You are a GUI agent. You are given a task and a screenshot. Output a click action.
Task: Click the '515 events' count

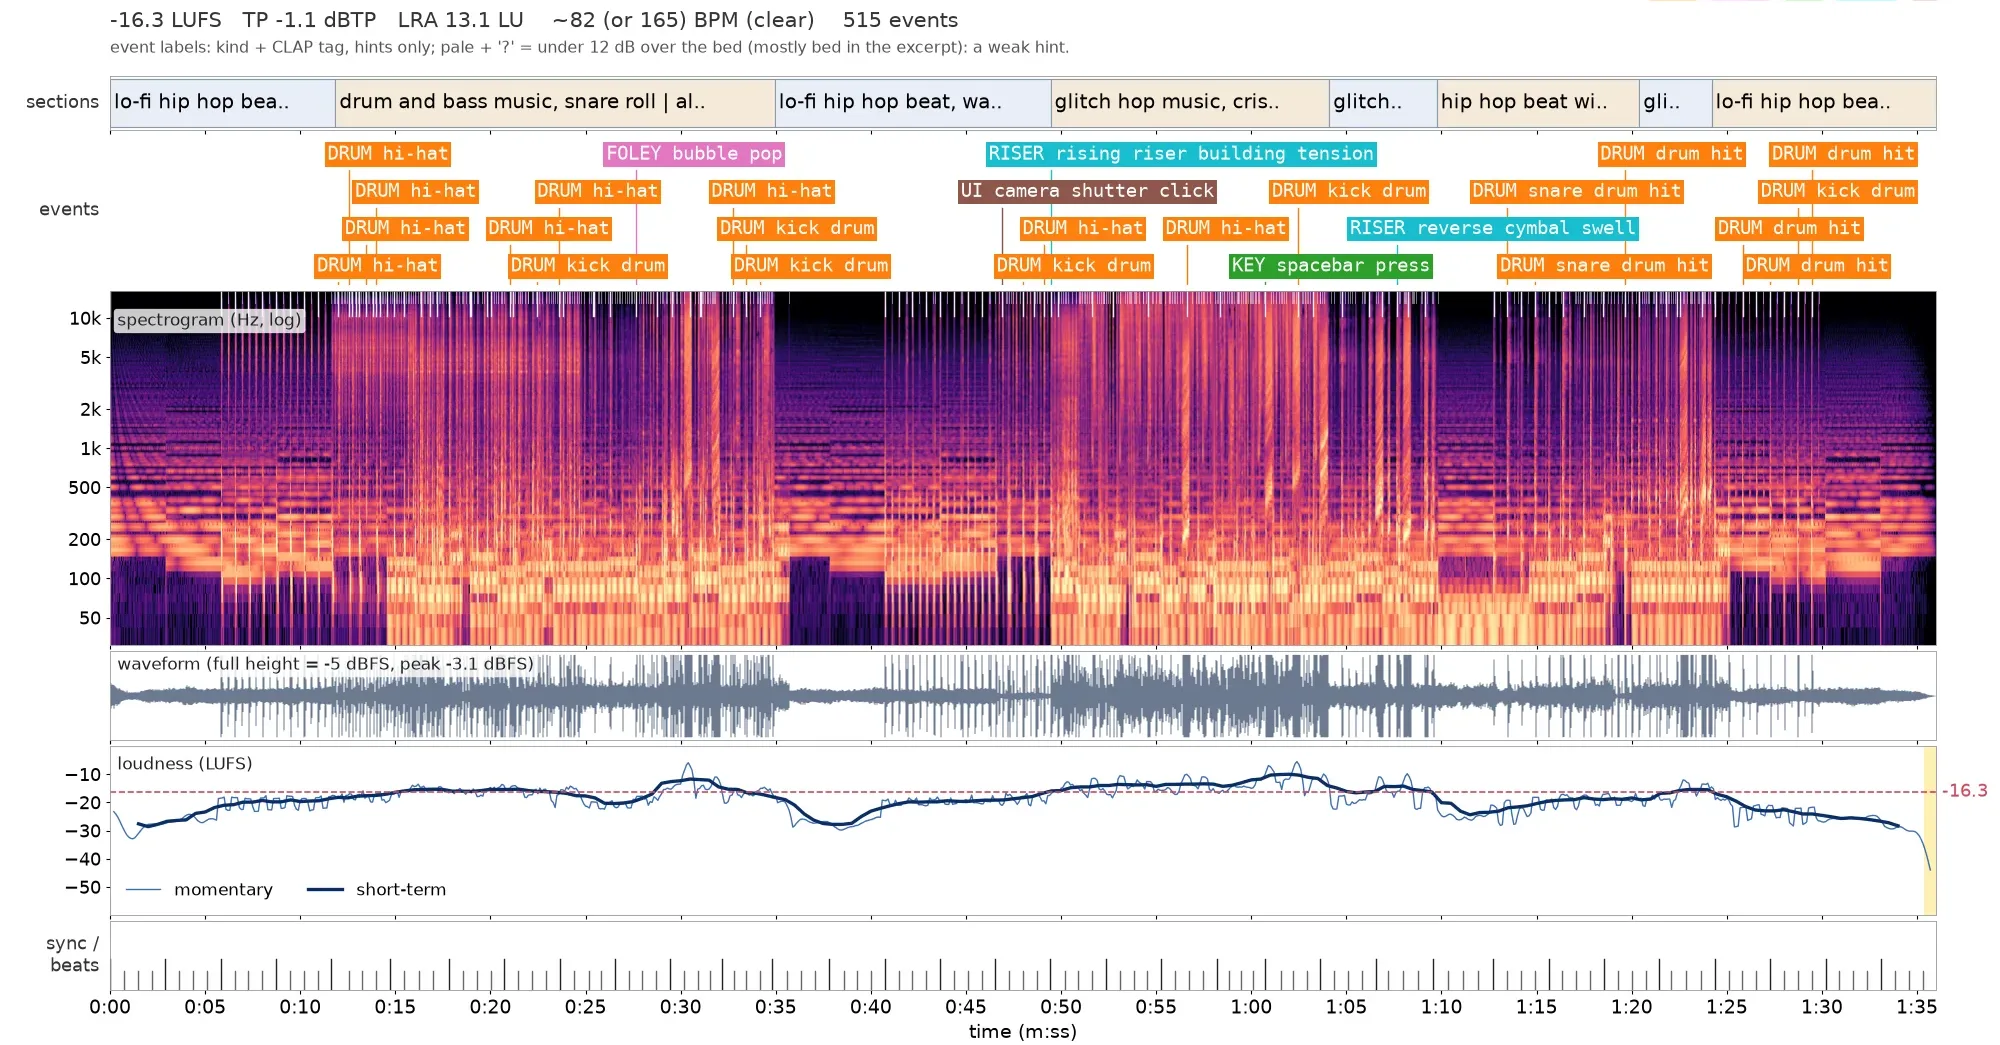(900, 20)
